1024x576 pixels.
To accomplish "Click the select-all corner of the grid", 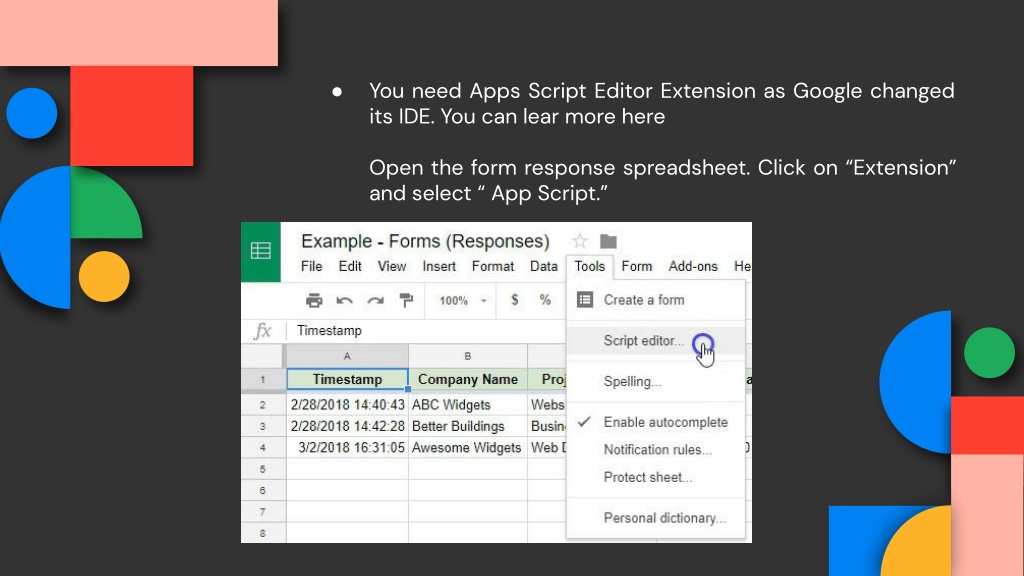I will pyautogui.click(x=263, y=356).
